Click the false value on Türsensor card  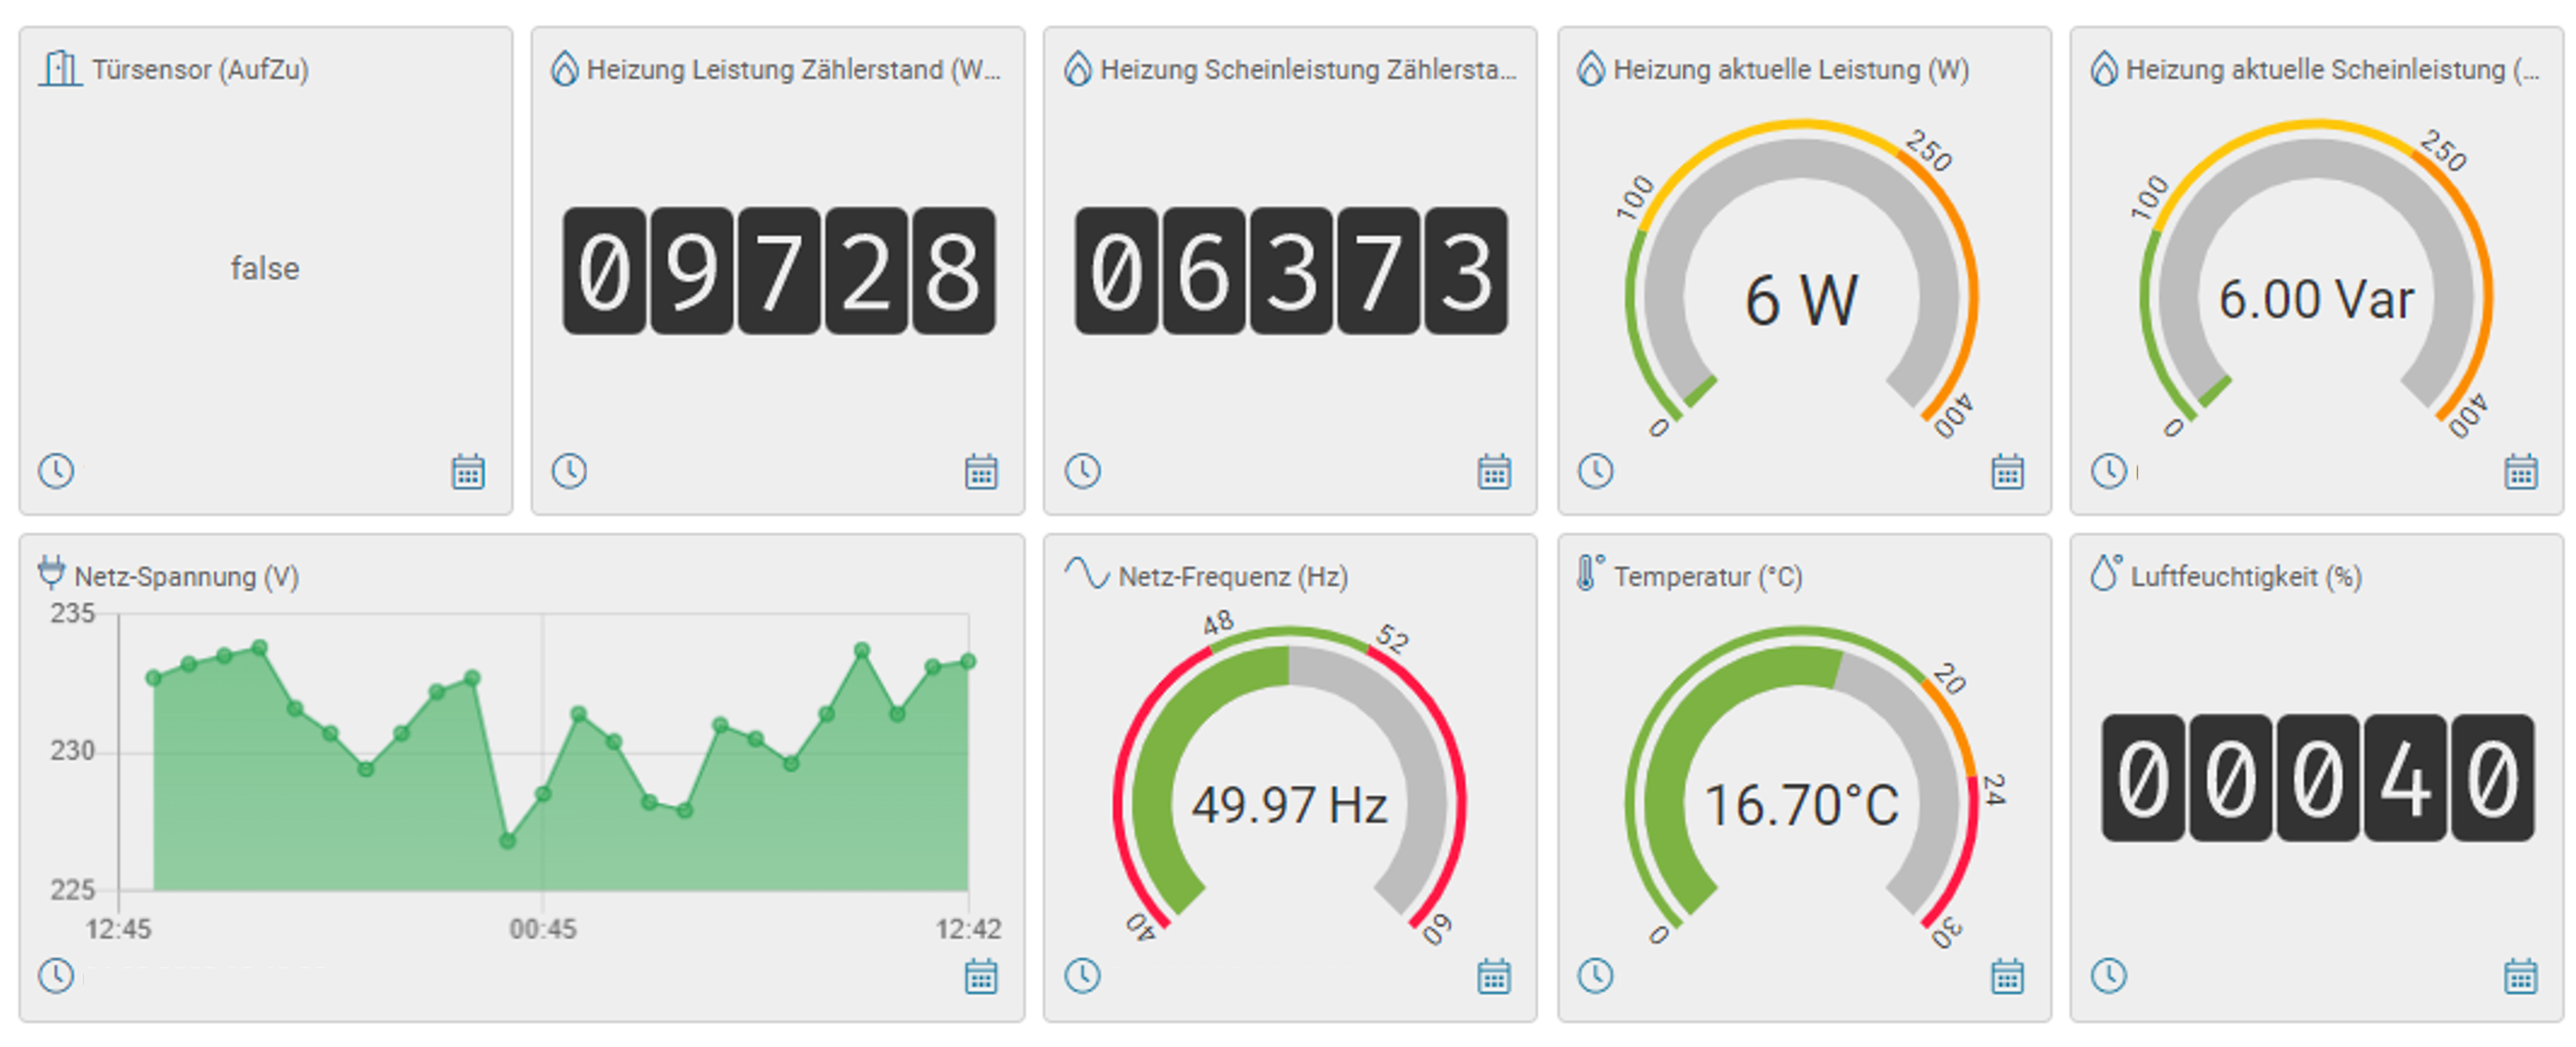tap(265, 268)
